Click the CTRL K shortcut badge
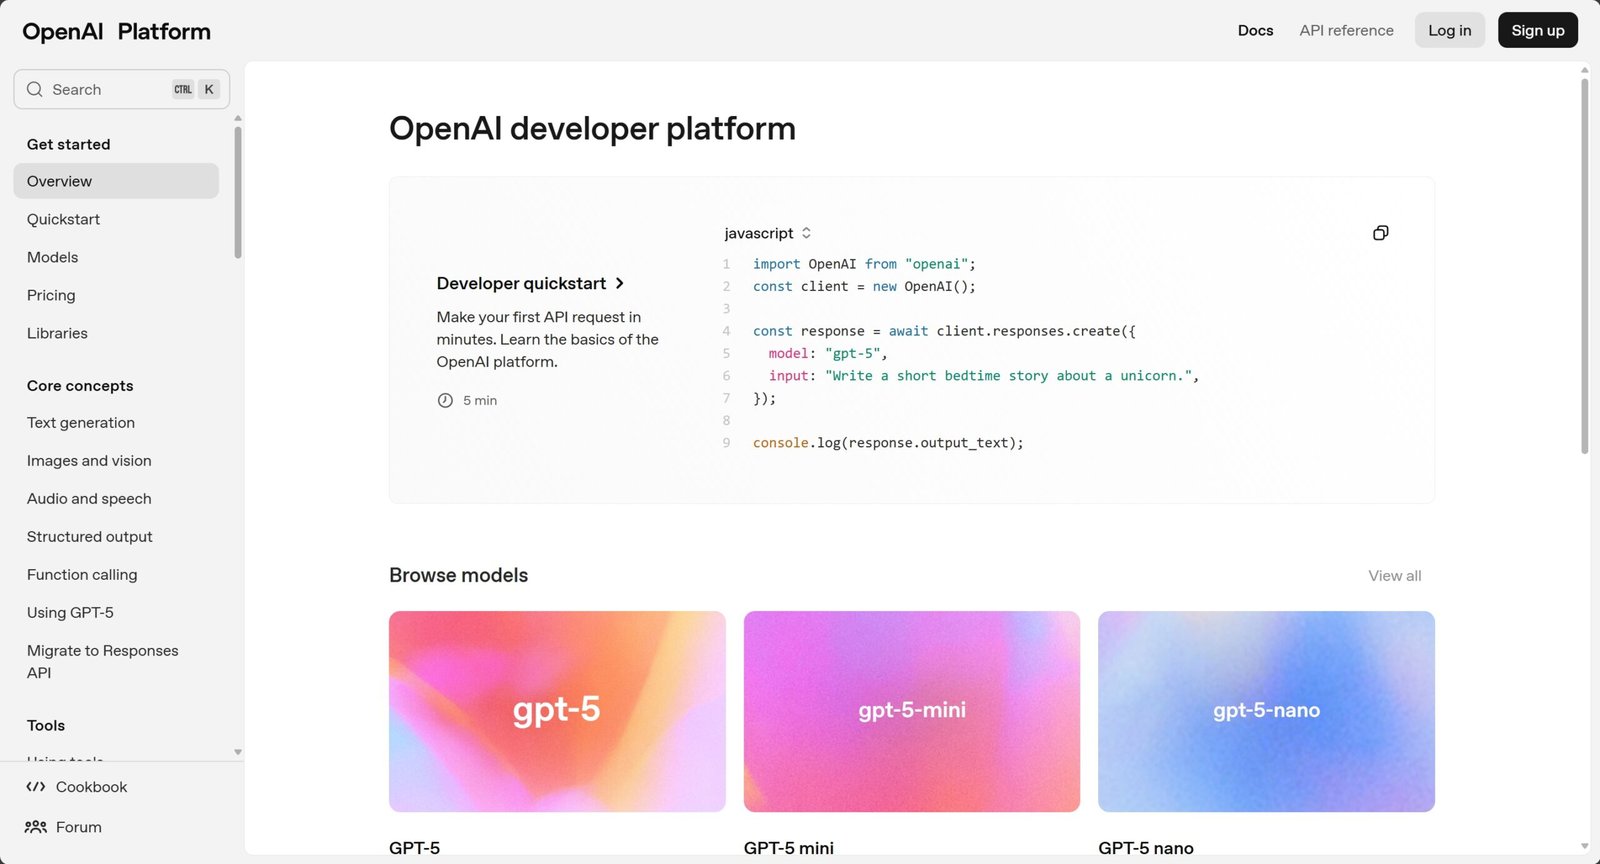1600x864 pixels. click(x=196, y=89)
